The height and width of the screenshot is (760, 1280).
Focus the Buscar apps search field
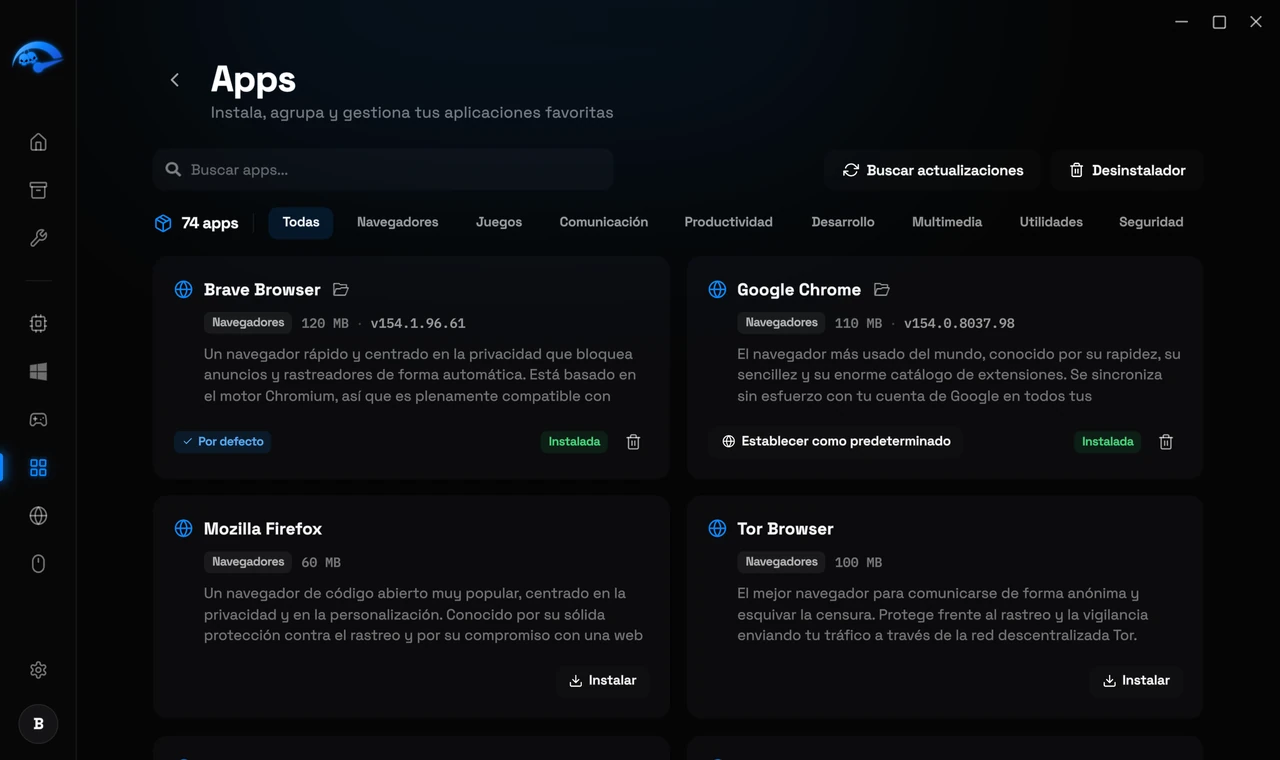point(384,170)
